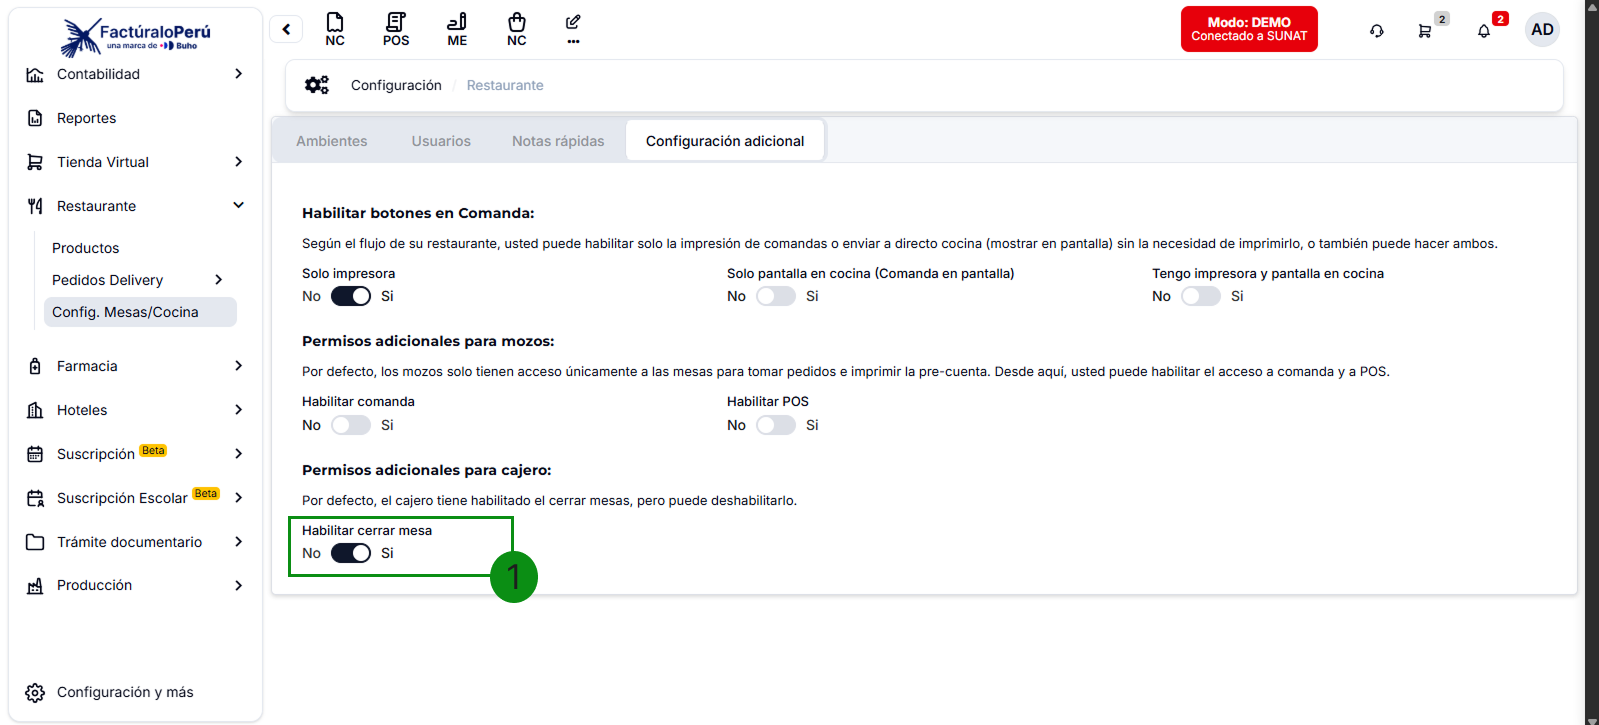Enable Tengo impresora y pantalla toggle

(1201, 296)
